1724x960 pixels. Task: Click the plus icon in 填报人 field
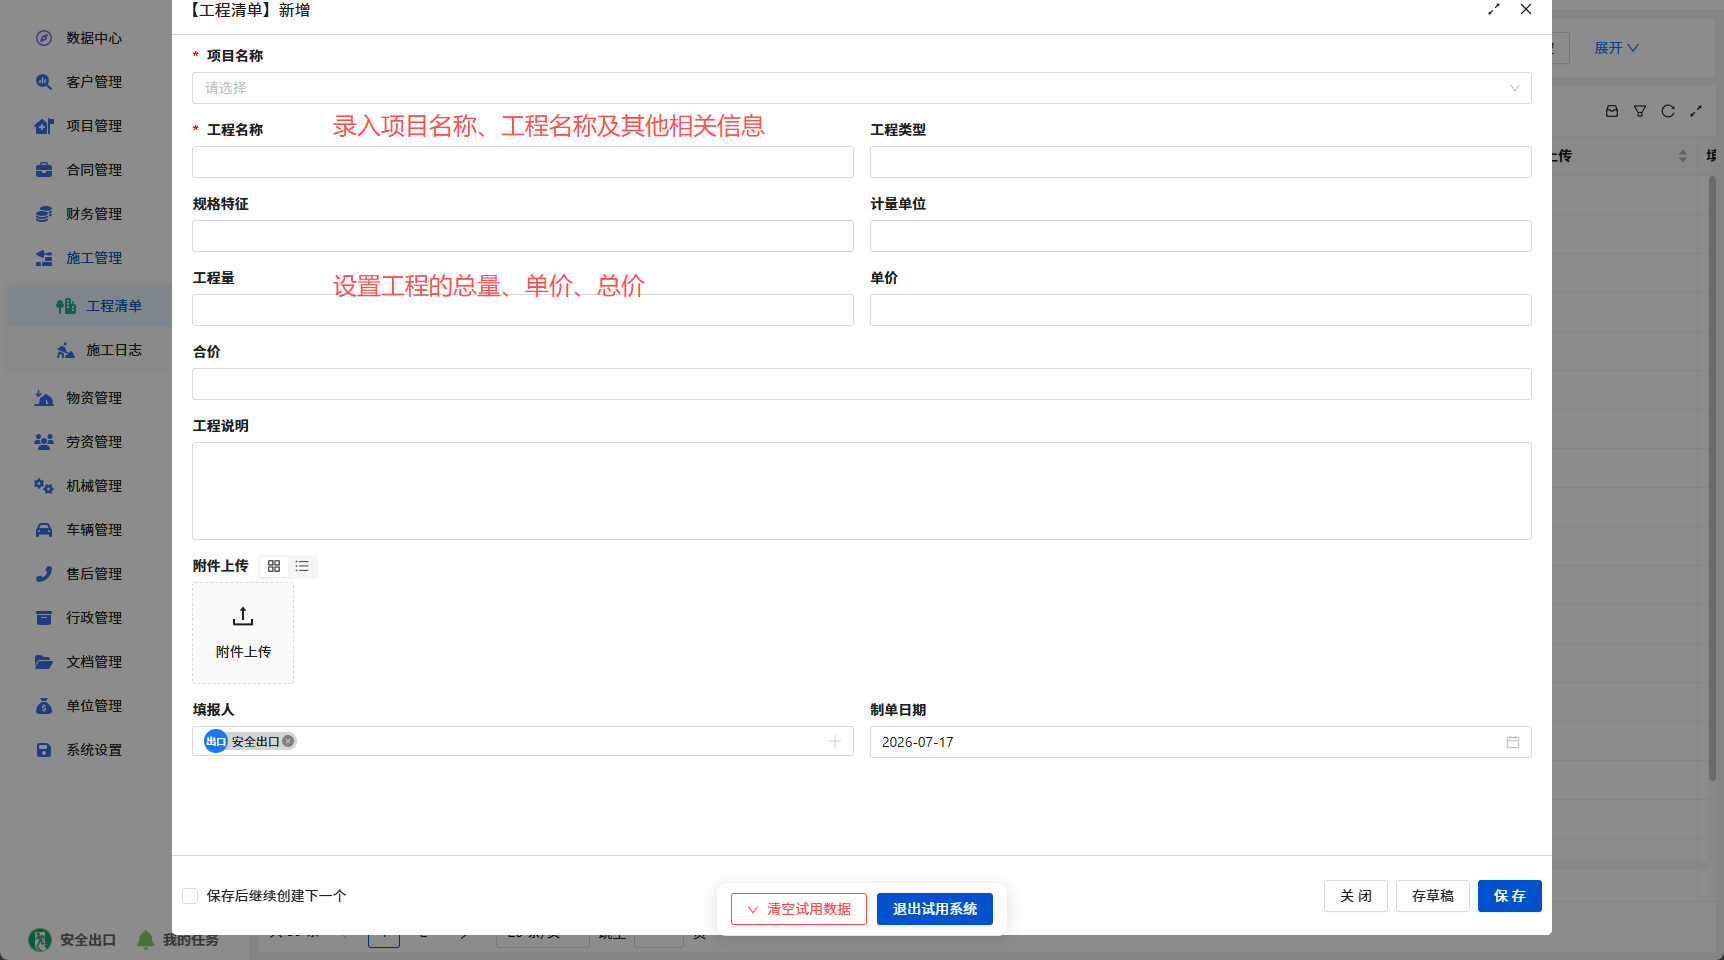coord(835,741)
